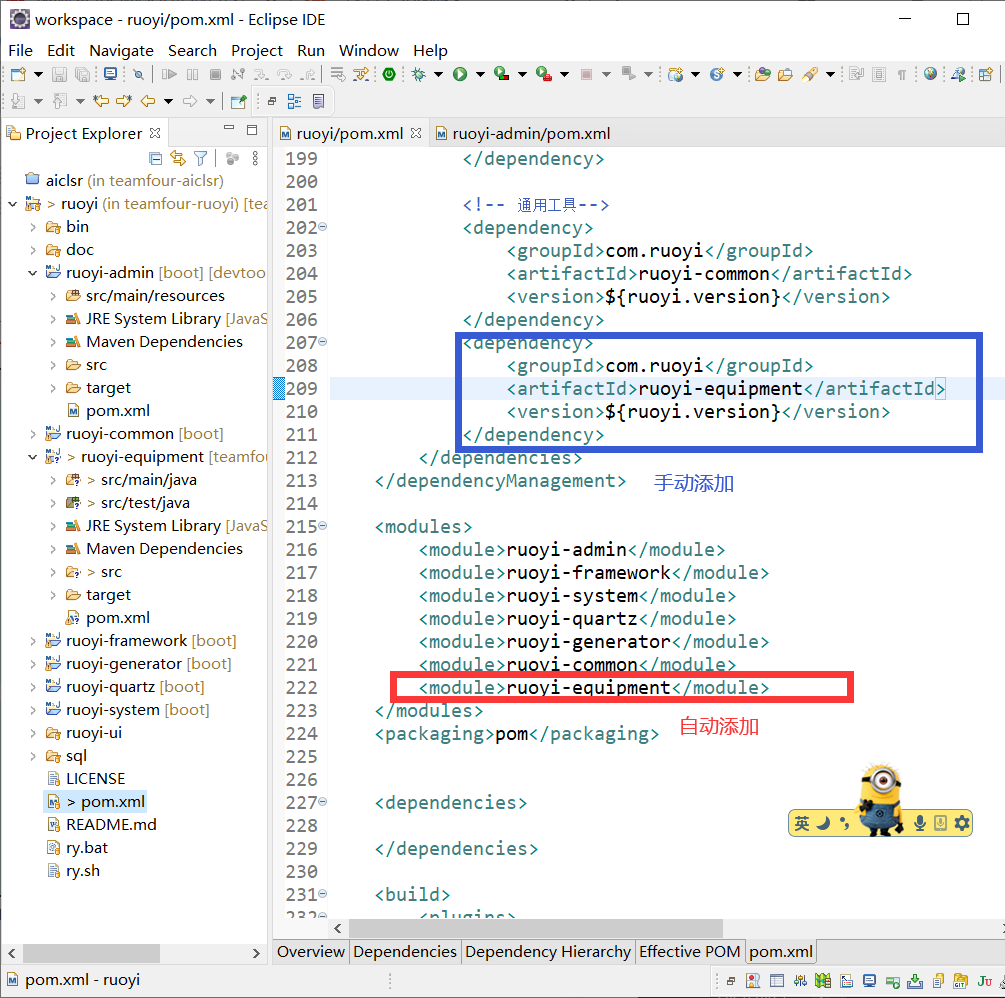Switch to the Effective POM bottom tab
The height and width of the screenshot is (998, 1005).
click(689, 951)
